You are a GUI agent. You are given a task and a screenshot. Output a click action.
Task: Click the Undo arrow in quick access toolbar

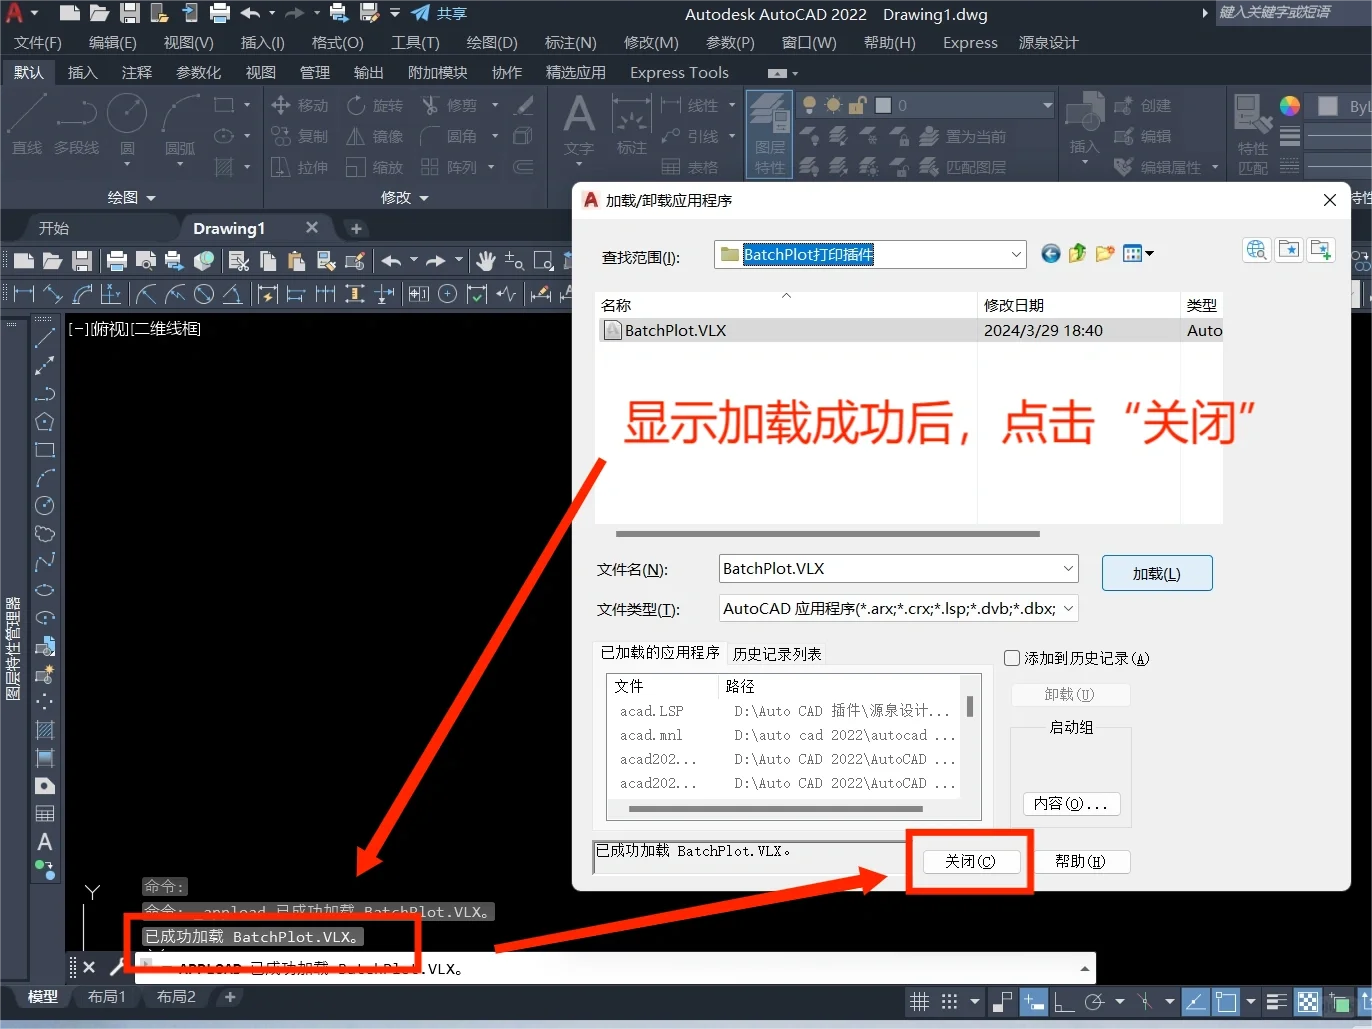[x=249, y=13]
